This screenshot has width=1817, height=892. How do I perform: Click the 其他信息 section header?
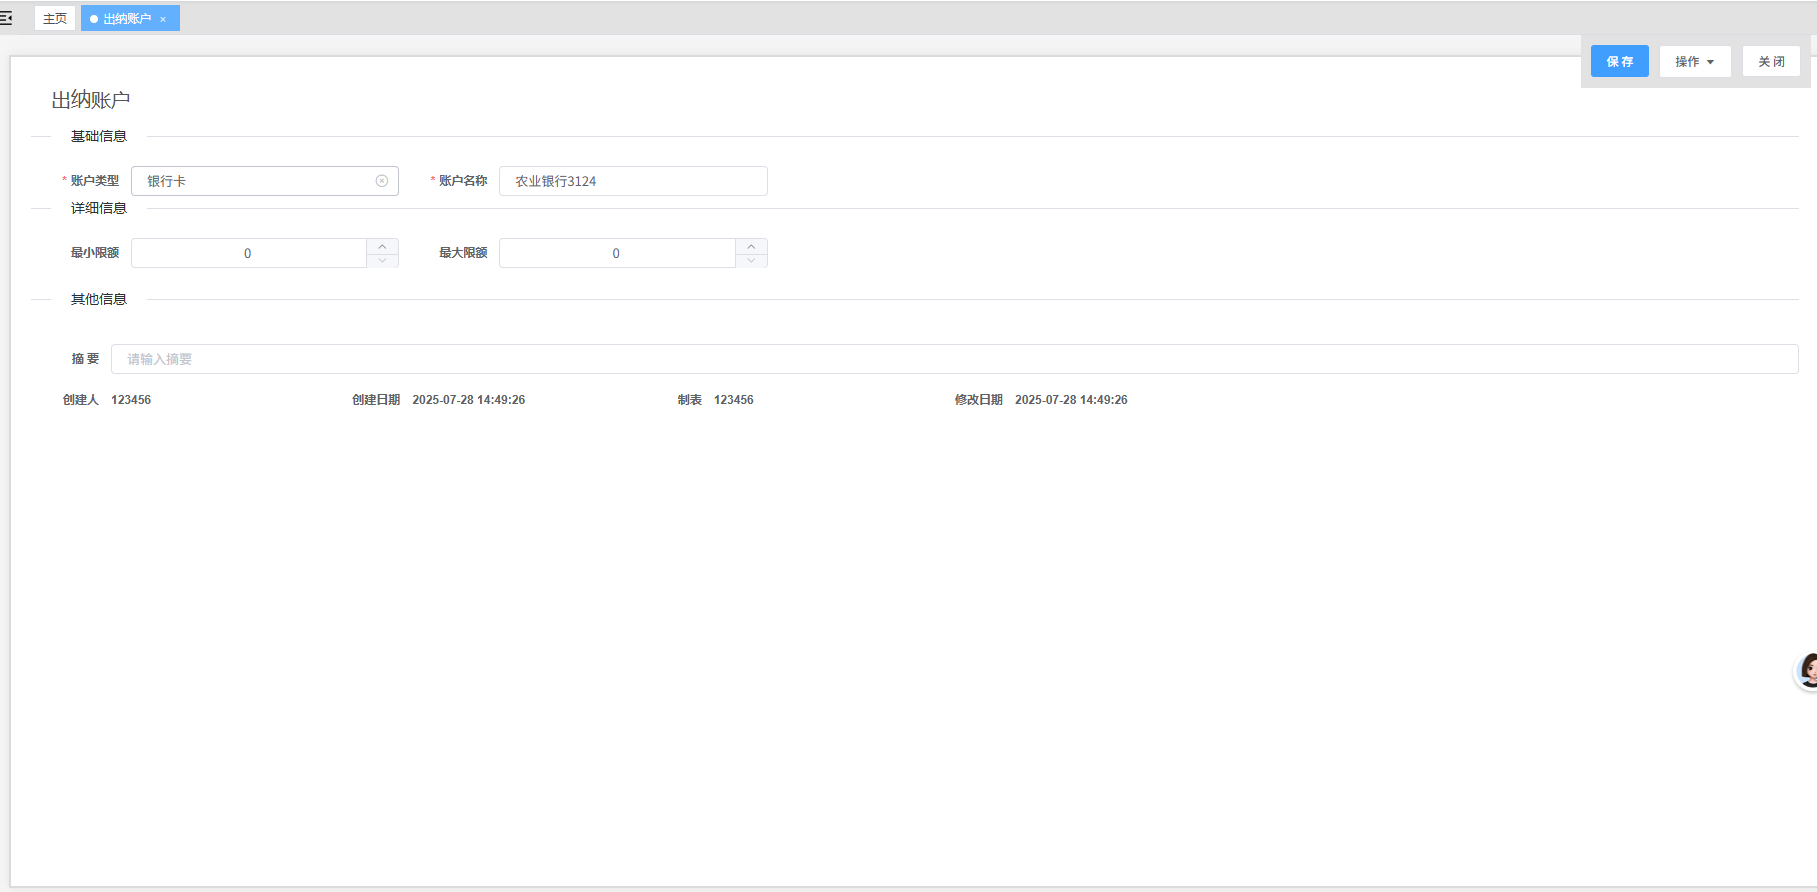click(x=99, y=300)
